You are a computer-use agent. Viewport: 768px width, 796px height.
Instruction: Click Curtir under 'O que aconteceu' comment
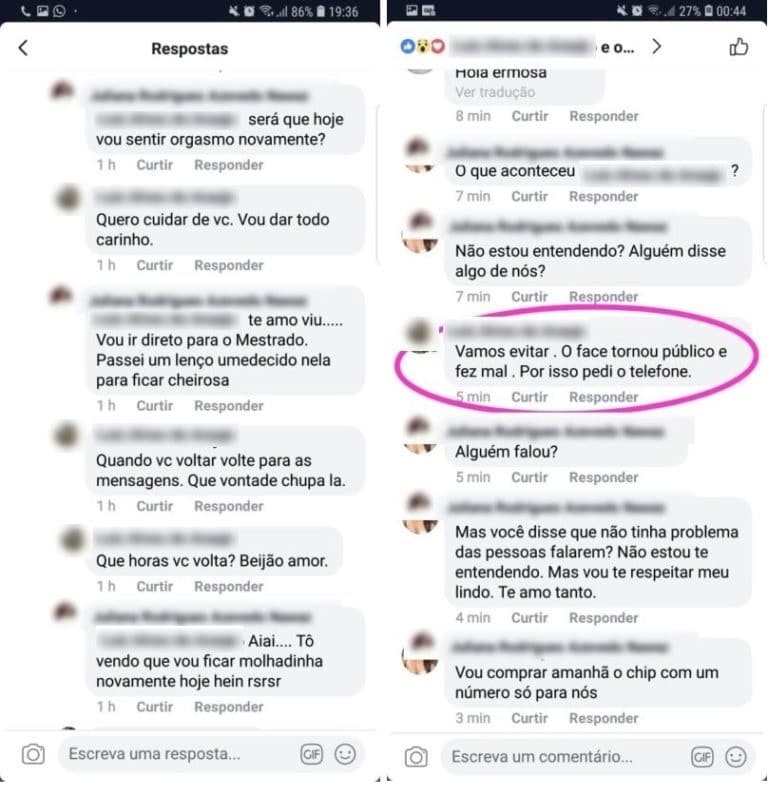[529, 196]
